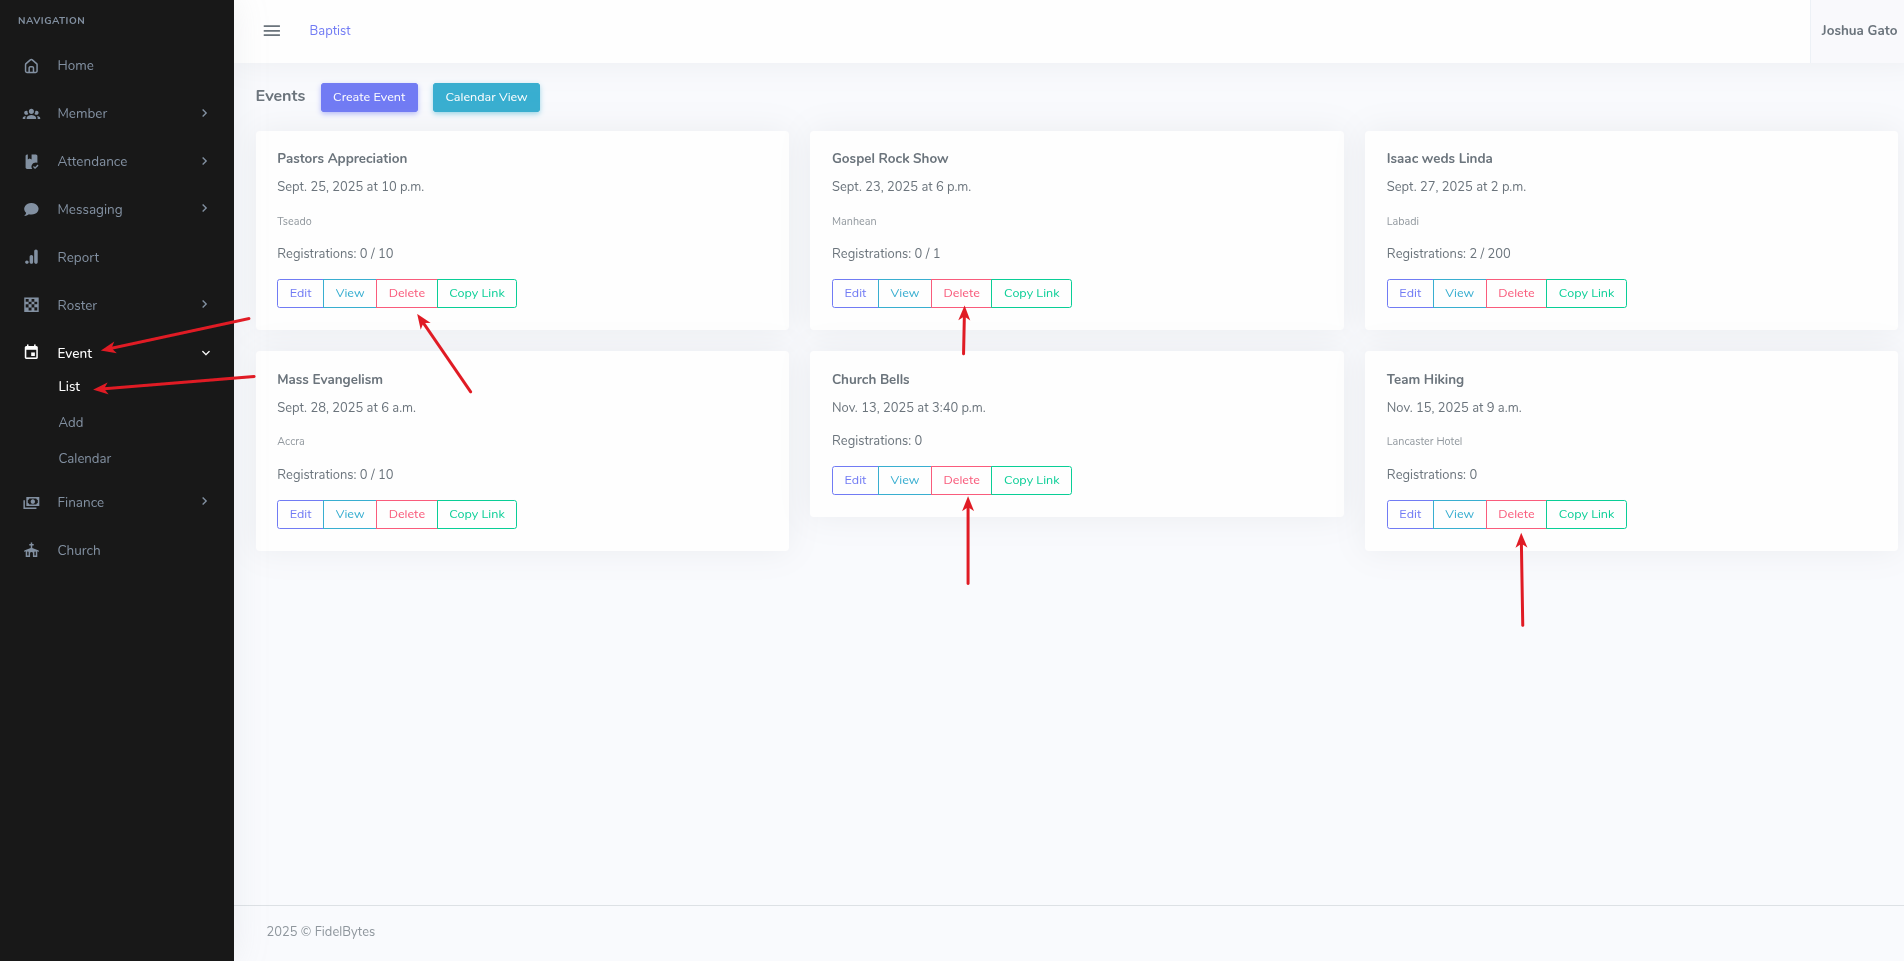This screenshot has width=1904, height=961.
Task: Click the Member people icon
Action: 31,114
